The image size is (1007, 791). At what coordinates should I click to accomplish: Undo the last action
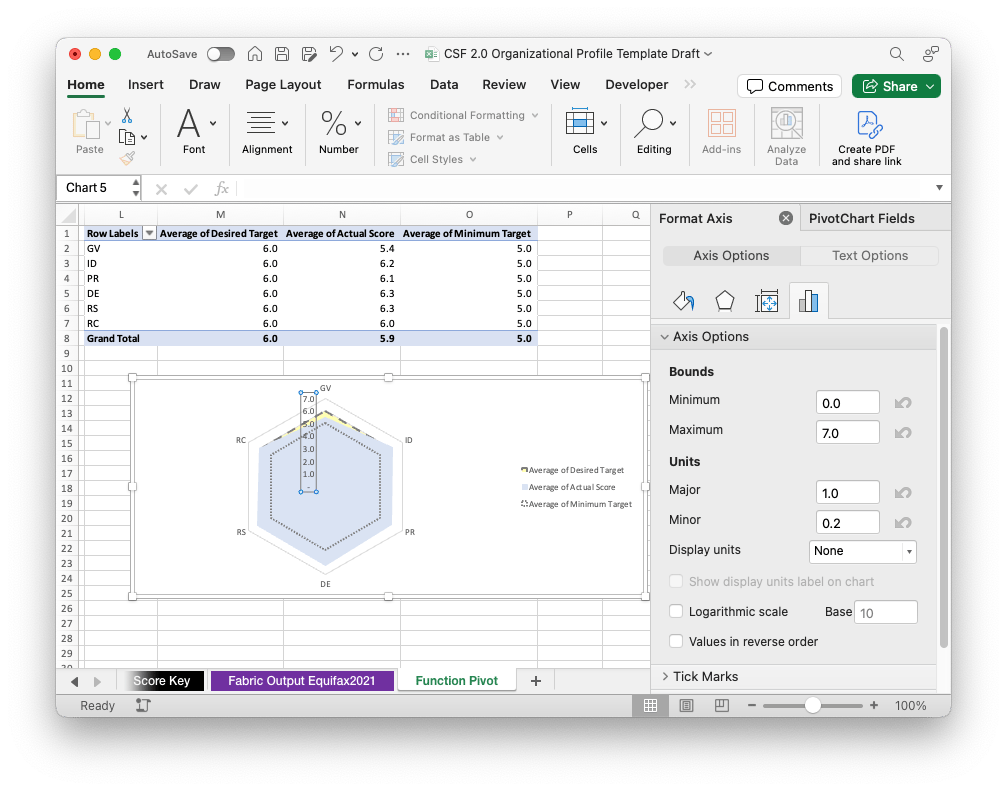click(336, 54)
